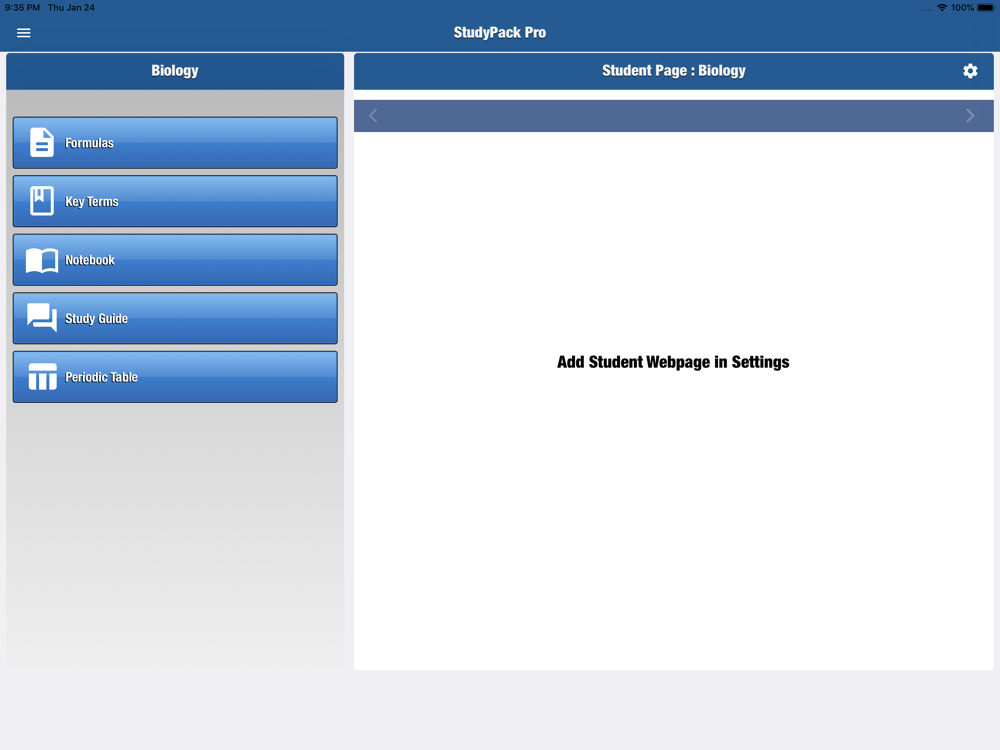Image resolution: width=1000 pixels, height=750 pixels.
Task: Check the battery indicator in status bar
Action: pyautogui.click(x=986, y=8)
